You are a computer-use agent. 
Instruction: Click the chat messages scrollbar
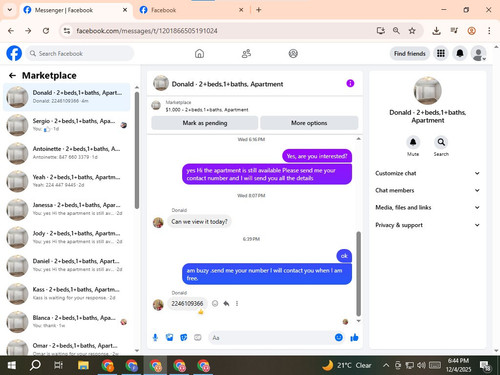359,273
